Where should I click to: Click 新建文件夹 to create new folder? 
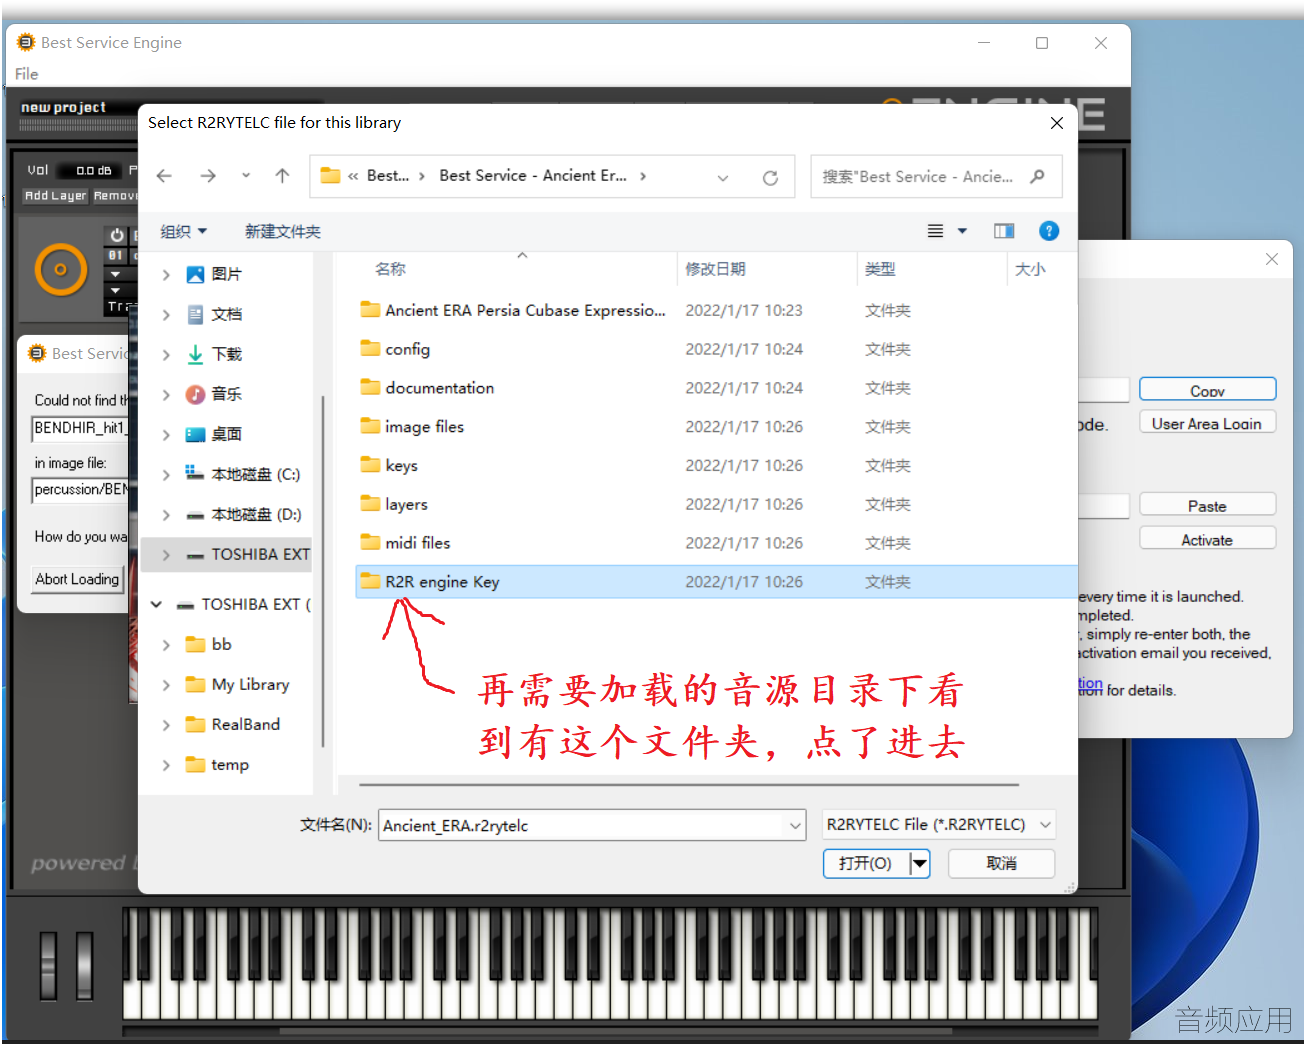pyautogui.click(x=283, y=231)
